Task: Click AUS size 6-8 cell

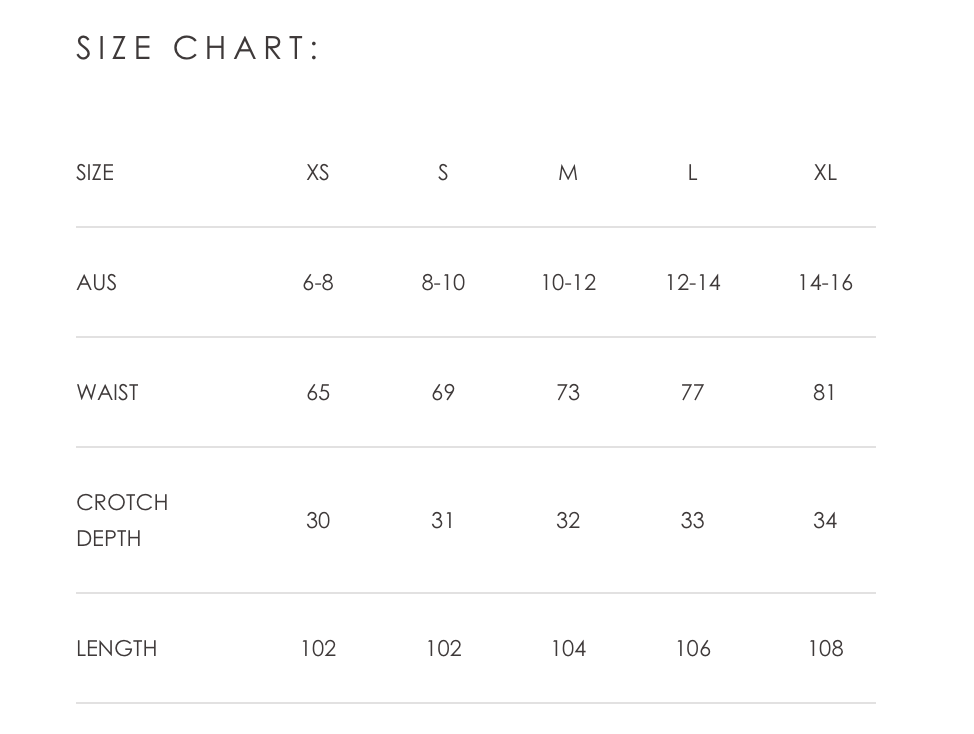Action: [x=318, y=283]
